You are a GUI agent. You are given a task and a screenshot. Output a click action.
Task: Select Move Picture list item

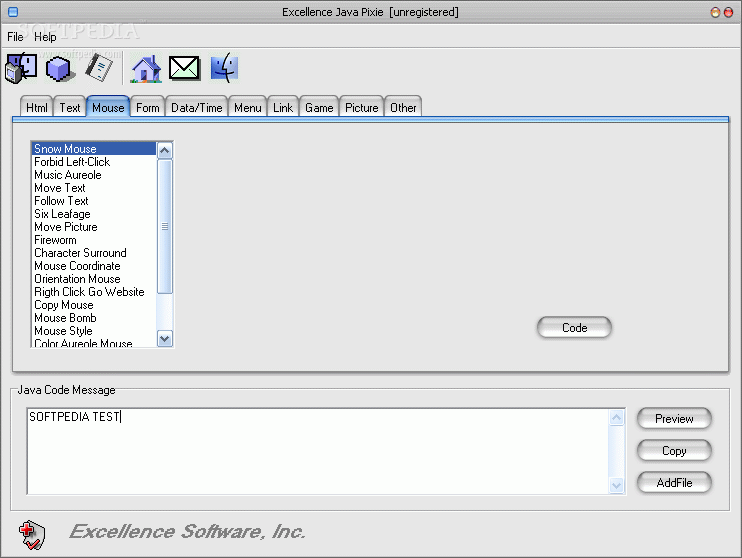(94, 227)
